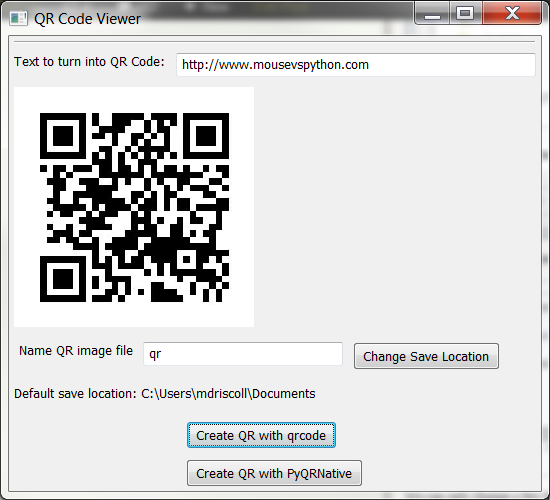Click the bottom-left finder square of QR code
Viewport: 550px width, 500px height.
[x=63, y=279]
